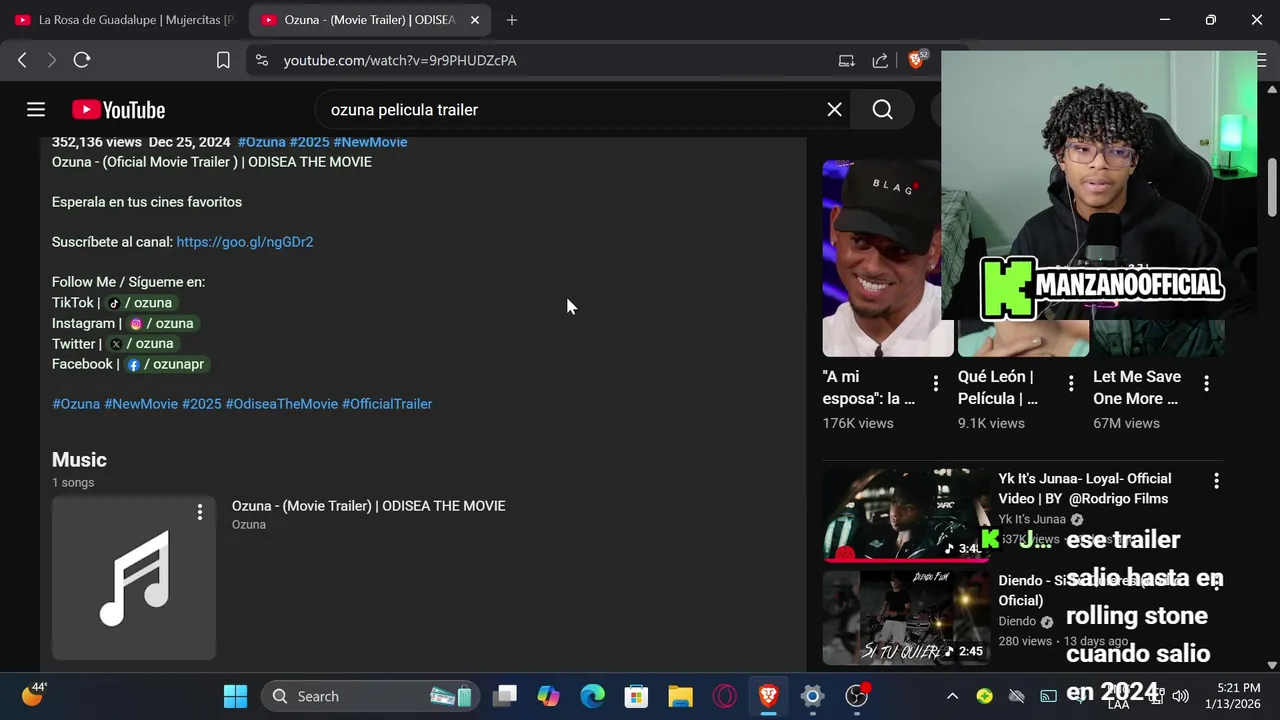Image resolution: width=1280 pixels, height=720 pixels.
Task: Share this page via the share icon
Action: [880, 60]
